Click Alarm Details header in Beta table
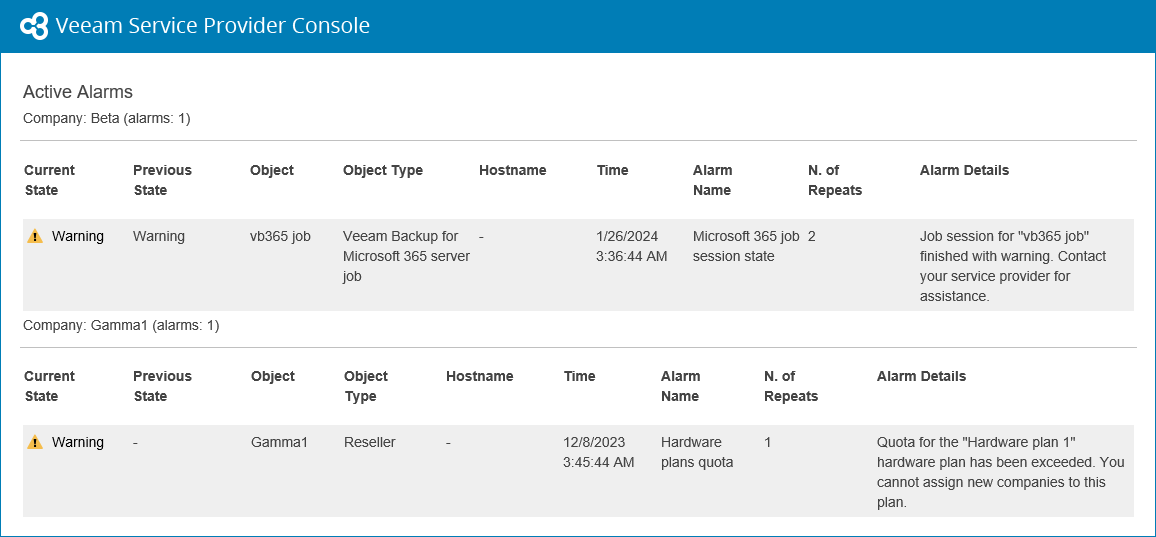This screenshot has width=1156, height=537. 964,170
